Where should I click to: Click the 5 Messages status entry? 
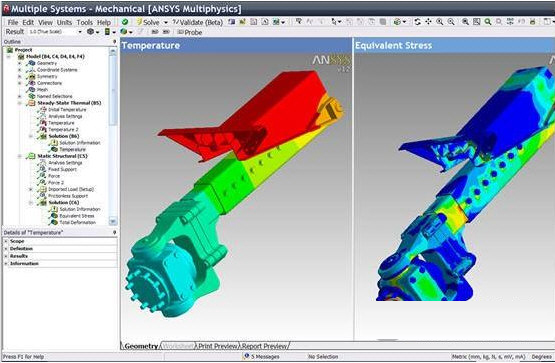(261, 357)
